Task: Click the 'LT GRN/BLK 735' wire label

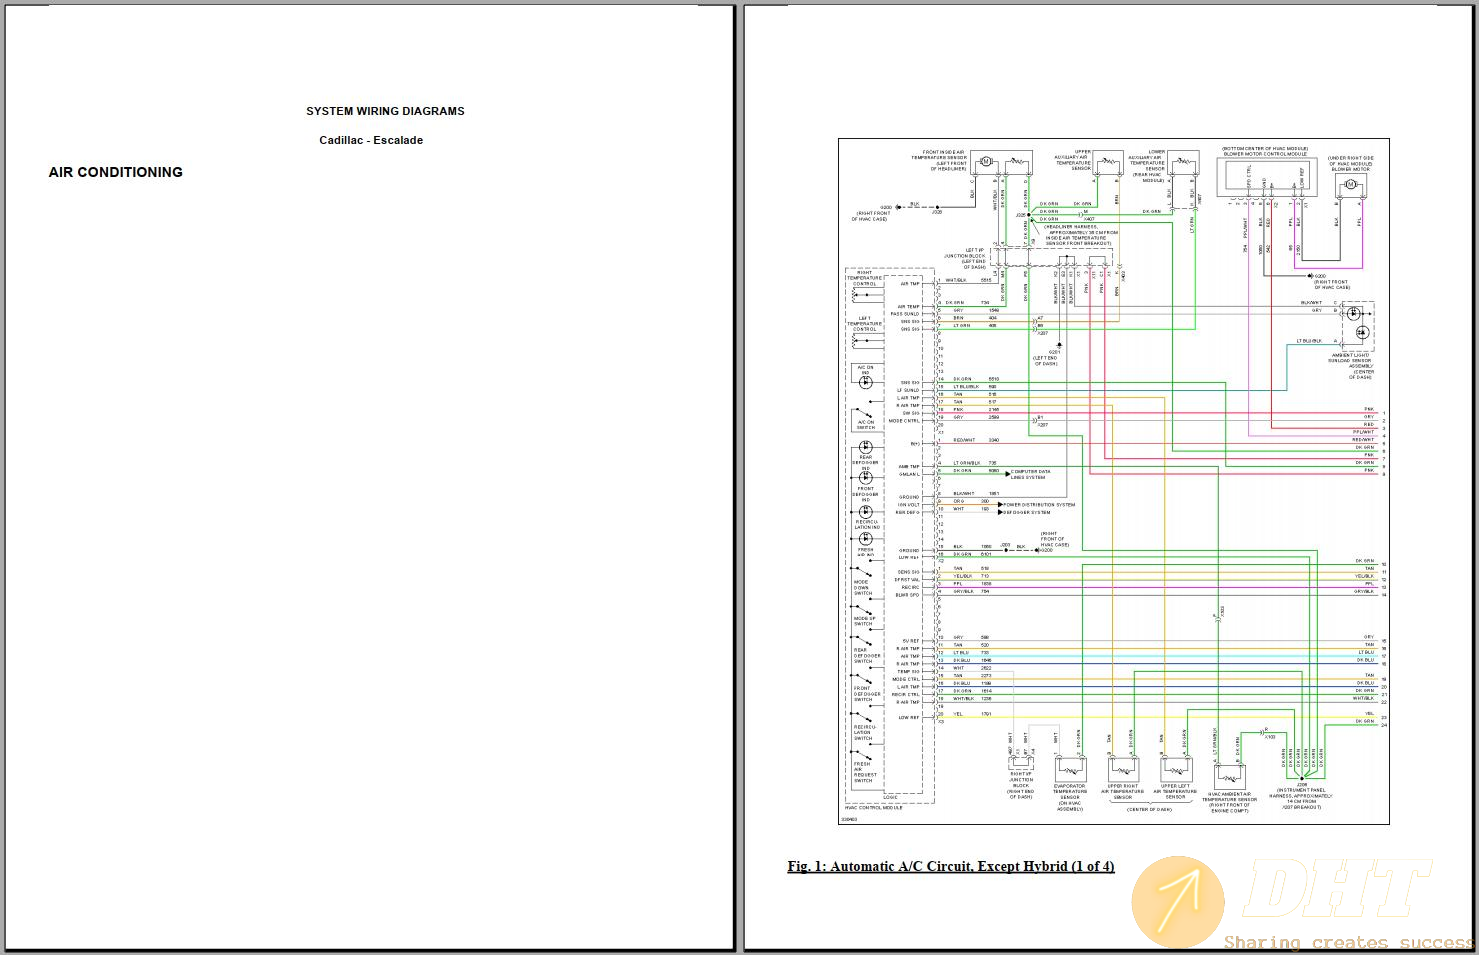Action: [975, 463]
